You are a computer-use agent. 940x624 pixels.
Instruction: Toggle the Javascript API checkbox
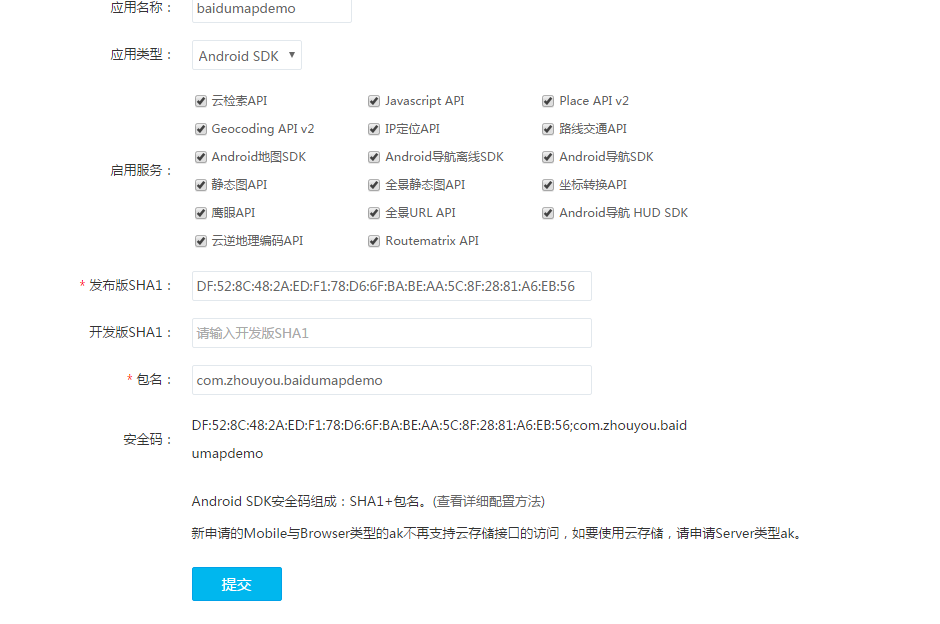(374, 101)
